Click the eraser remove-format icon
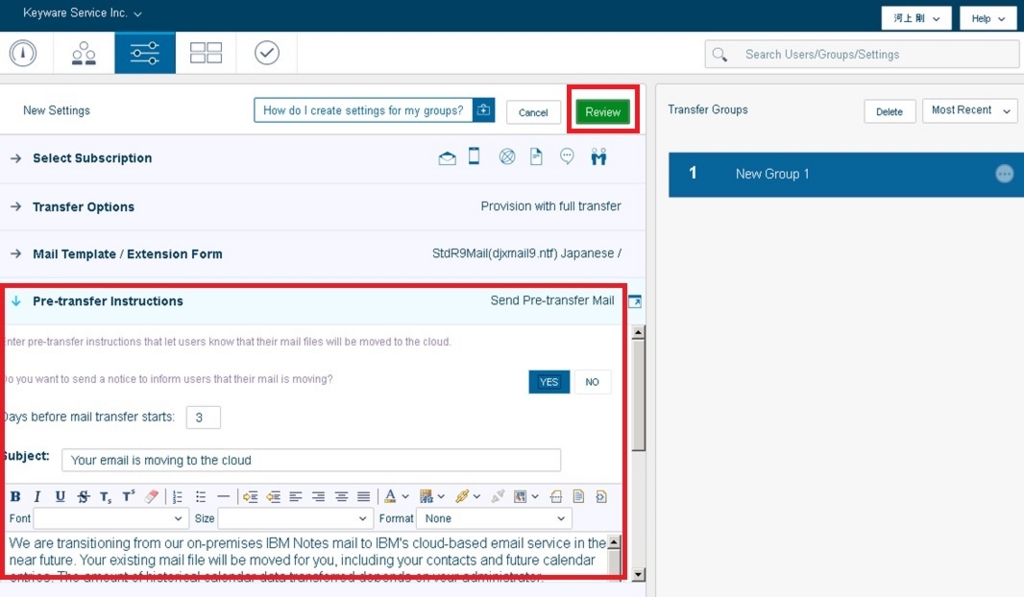 coord(152,496)
